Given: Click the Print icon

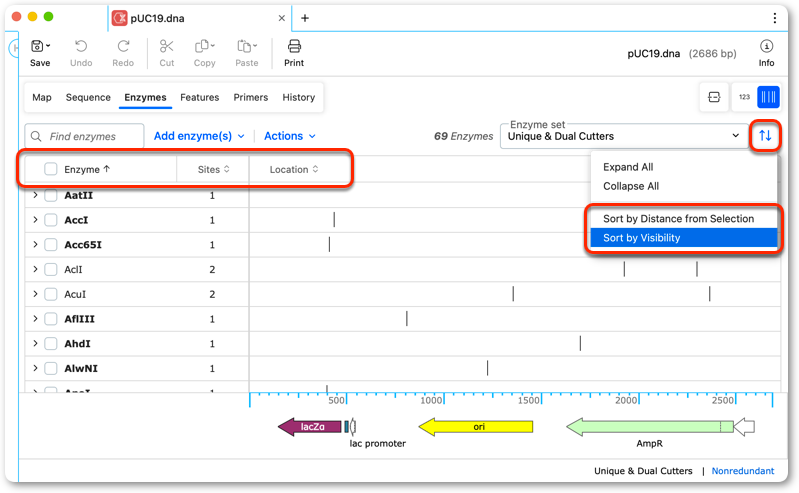Looking at the screenshot, I should point(294,46).
